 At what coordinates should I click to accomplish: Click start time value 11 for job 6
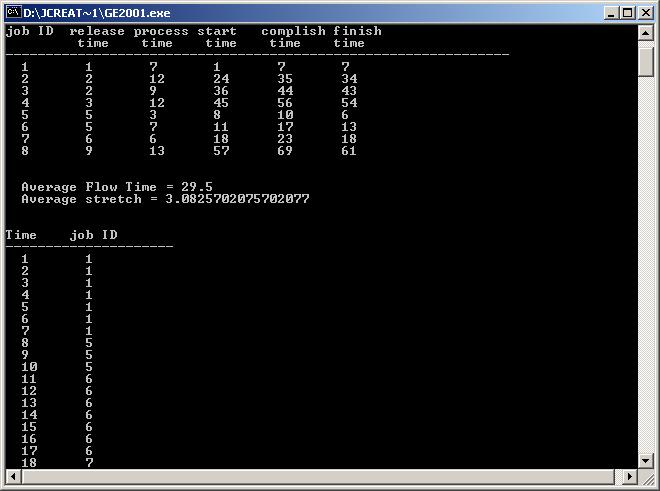point(221,127)
